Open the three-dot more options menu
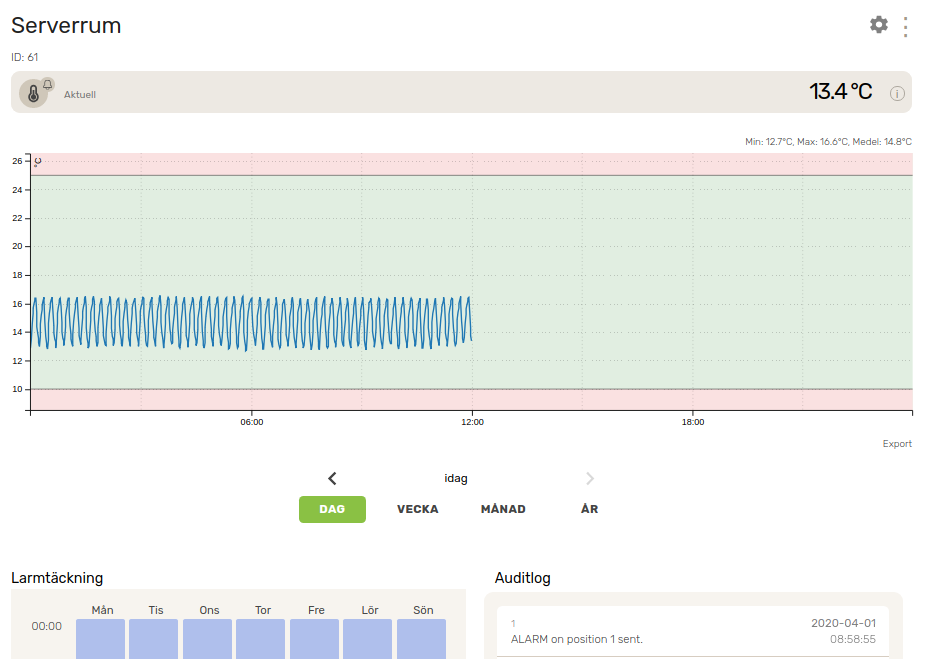Viewport: 925px width, 659px height. click(905, 27)
